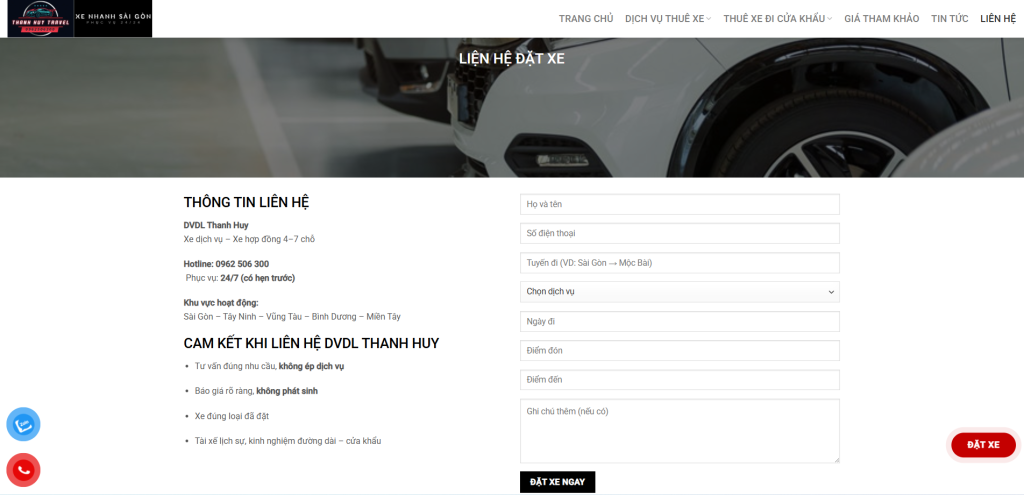Open the Dịch vụ thuê xe menu
The image size is (1024, 495).
point(664,19)
